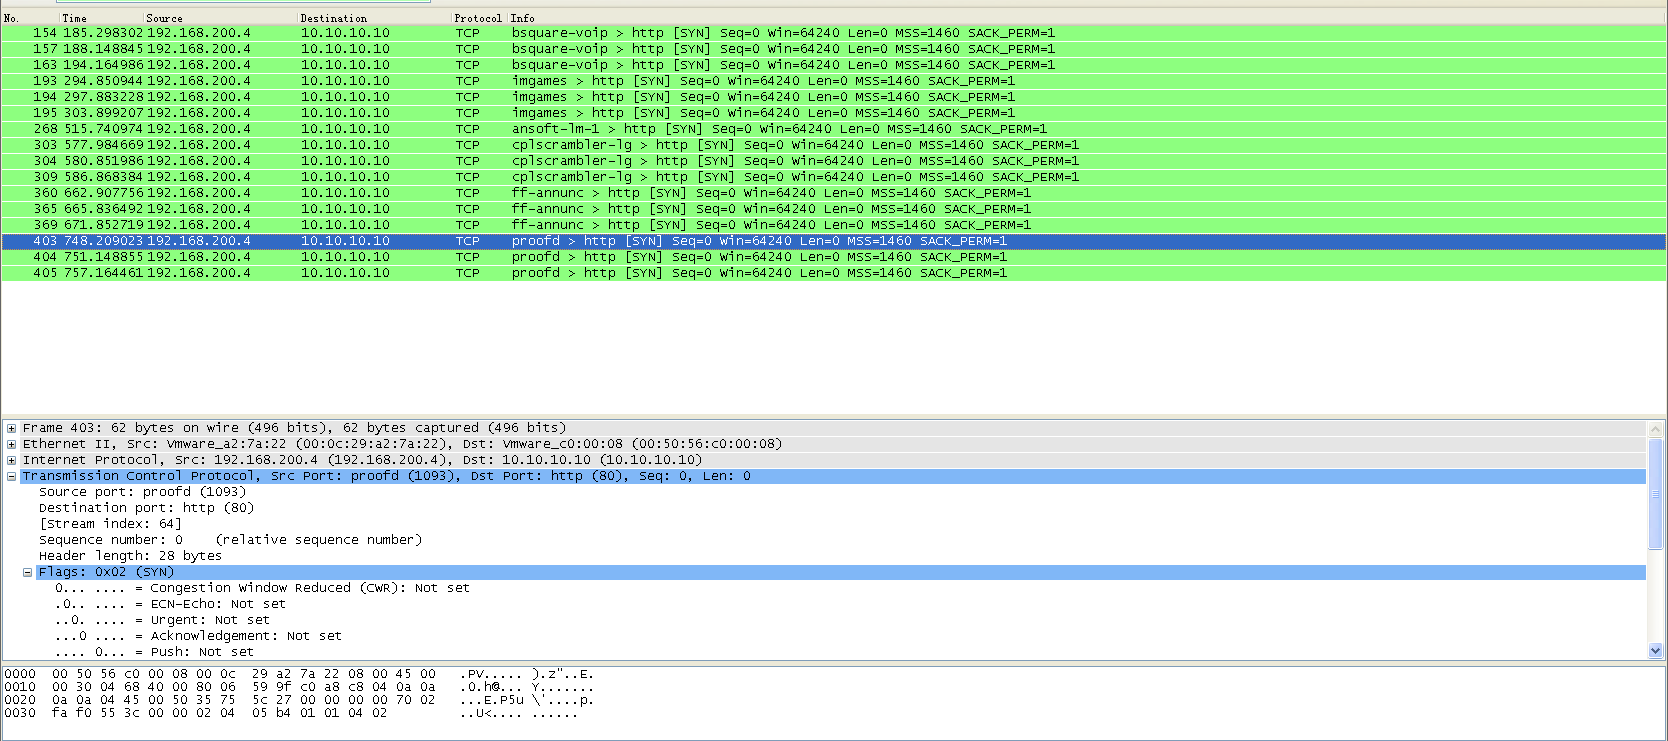Click the details pane scroll up arrow
Image resolution: width=1668 pixels, height=741 pixels.
1655,429
